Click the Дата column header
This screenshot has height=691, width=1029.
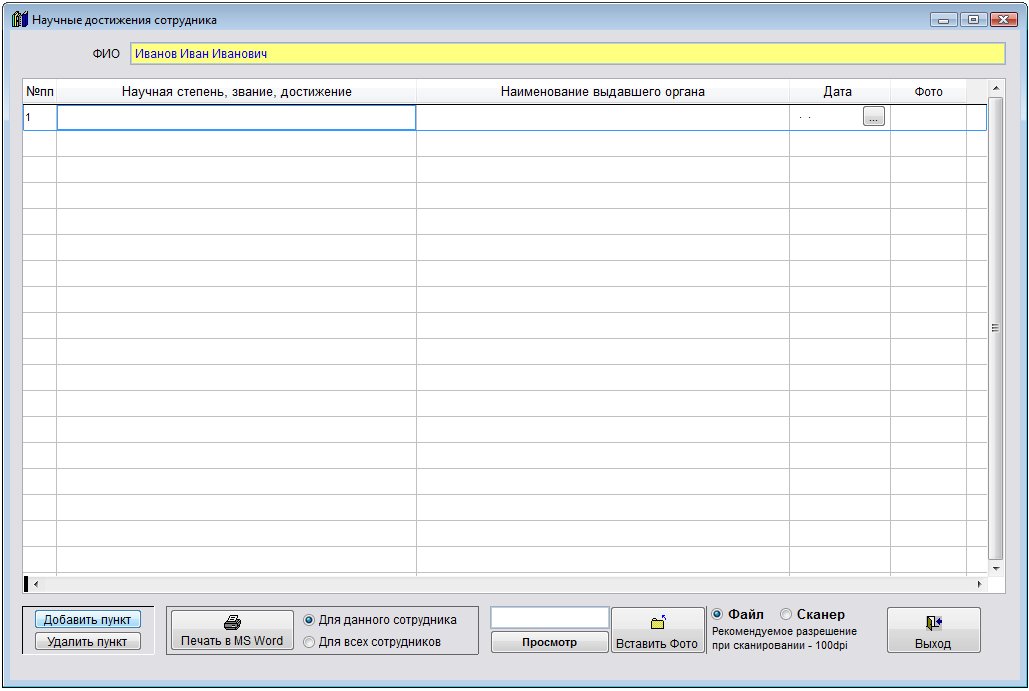839,92
